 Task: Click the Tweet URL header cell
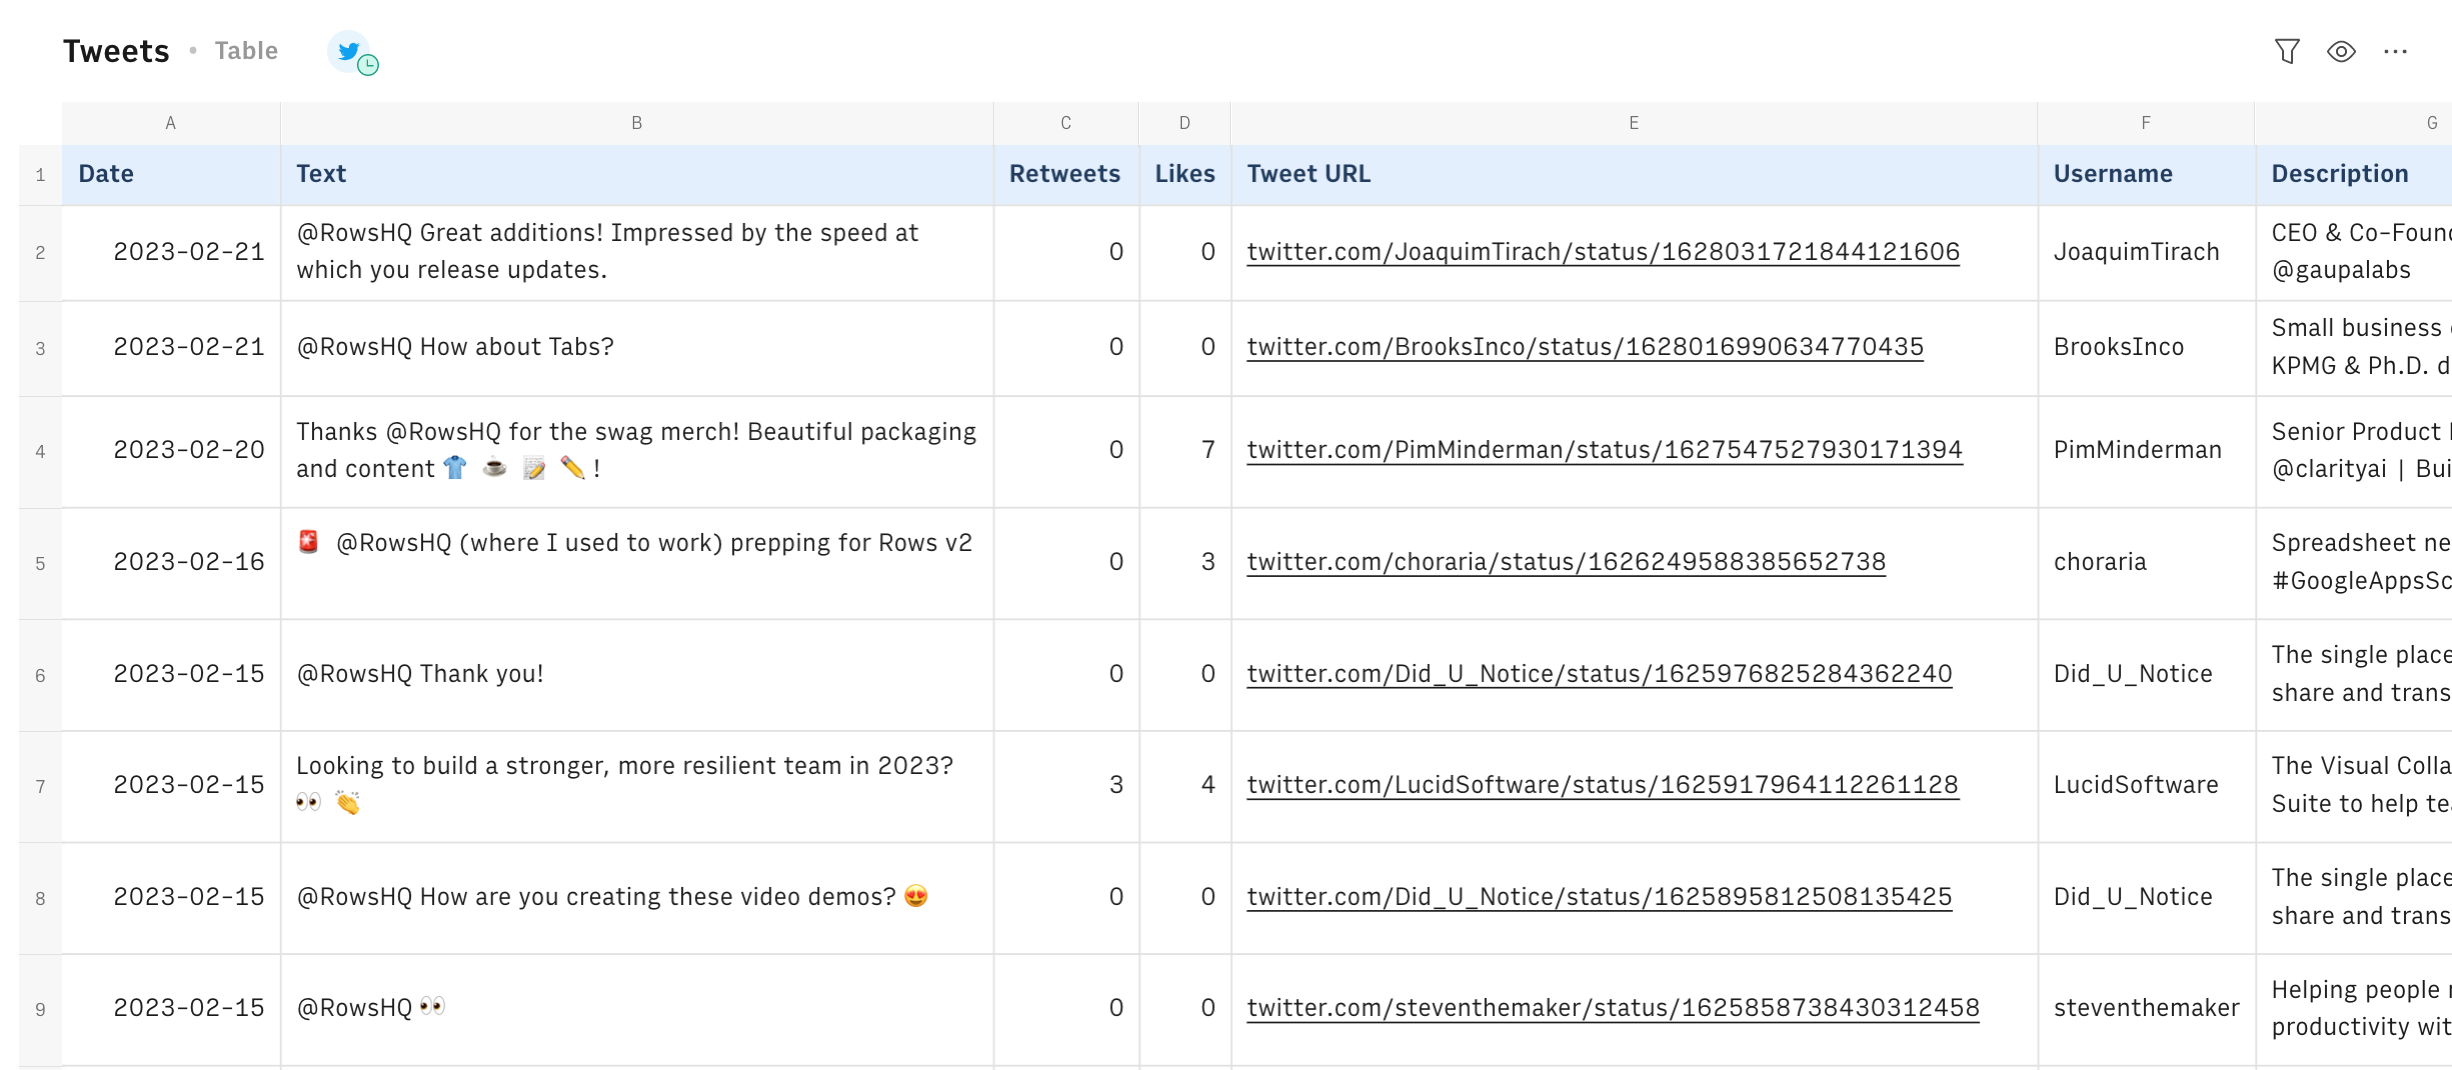coord(1634,175)
